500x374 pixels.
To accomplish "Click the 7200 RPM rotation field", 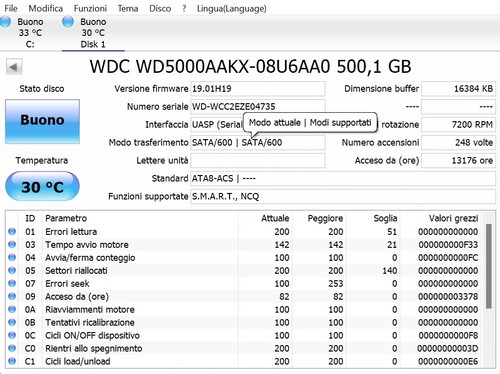I will [458, 125].
